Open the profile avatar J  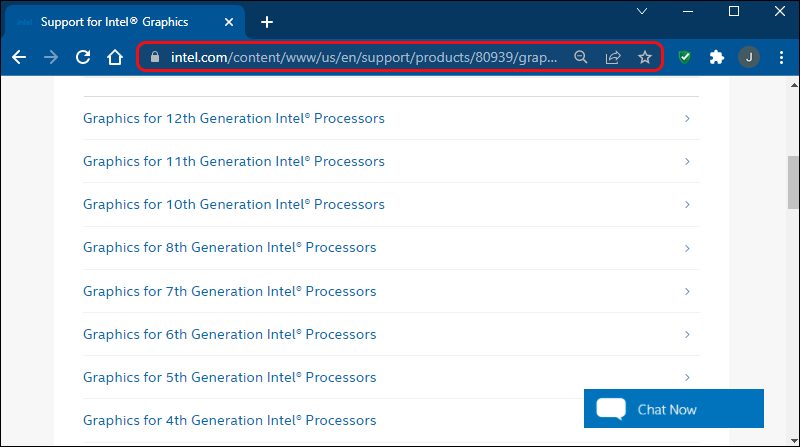[749, 57]
